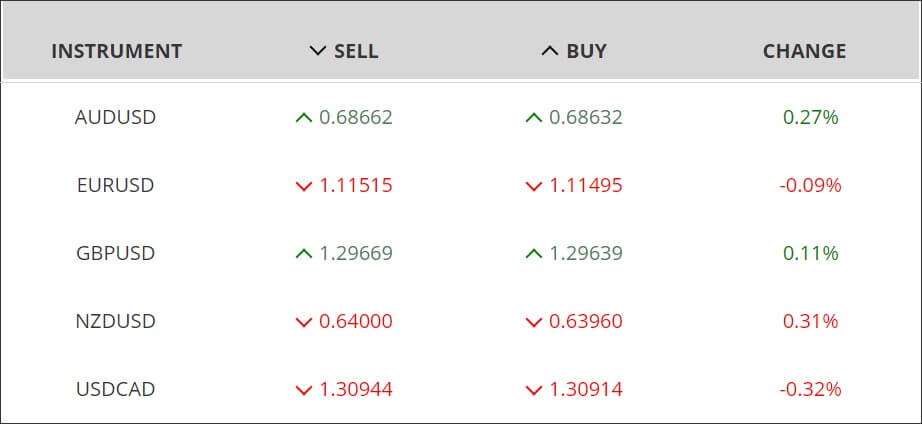922x425 pixels.
Task: Click green up arrow beside GBPUSD buy price
Action: coord(533,254)
